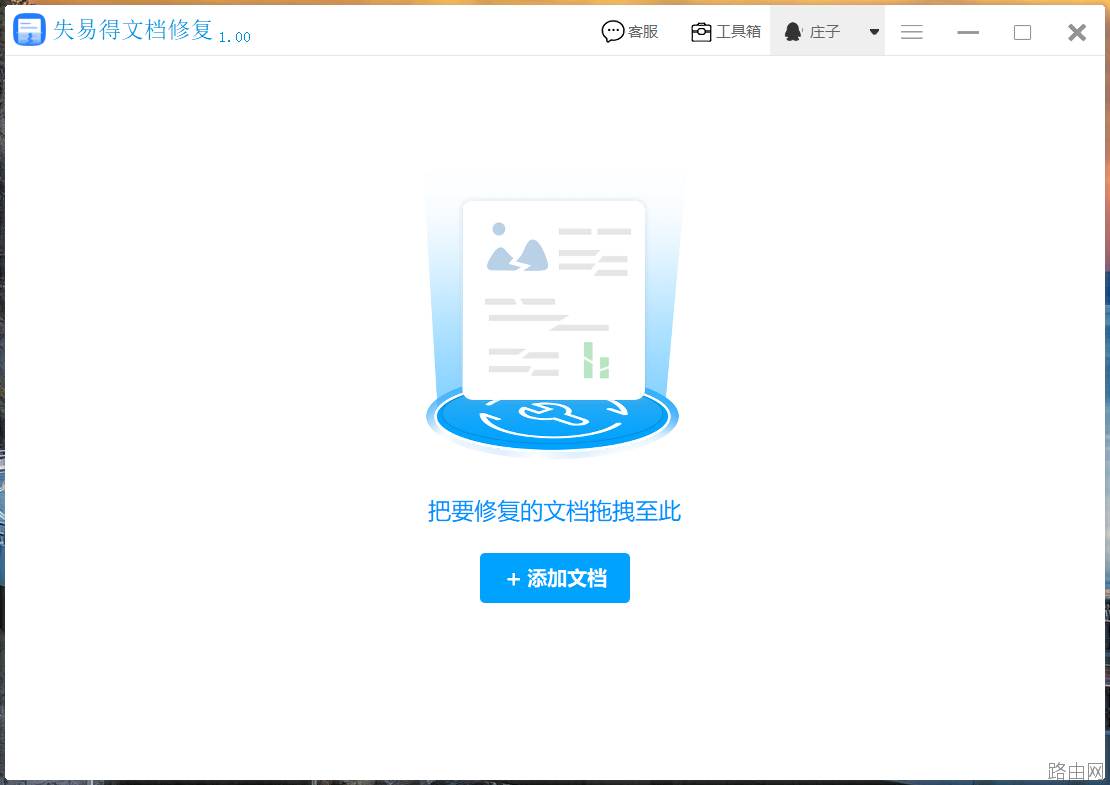
Task: Click the 庄子 username label
Action: (x=825, y=32)
